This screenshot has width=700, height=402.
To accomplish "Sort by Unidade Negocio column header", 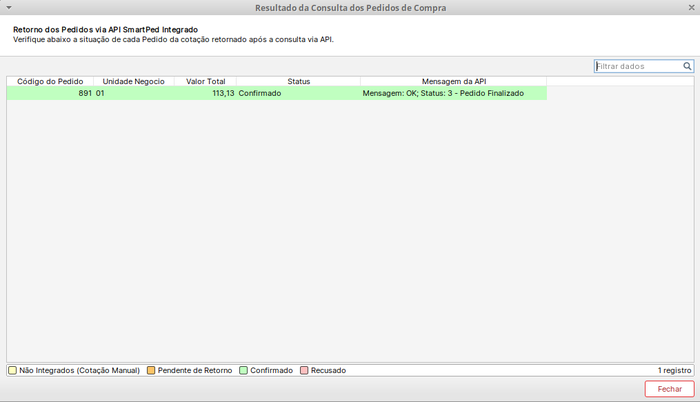I will click(x=134, y=81).
